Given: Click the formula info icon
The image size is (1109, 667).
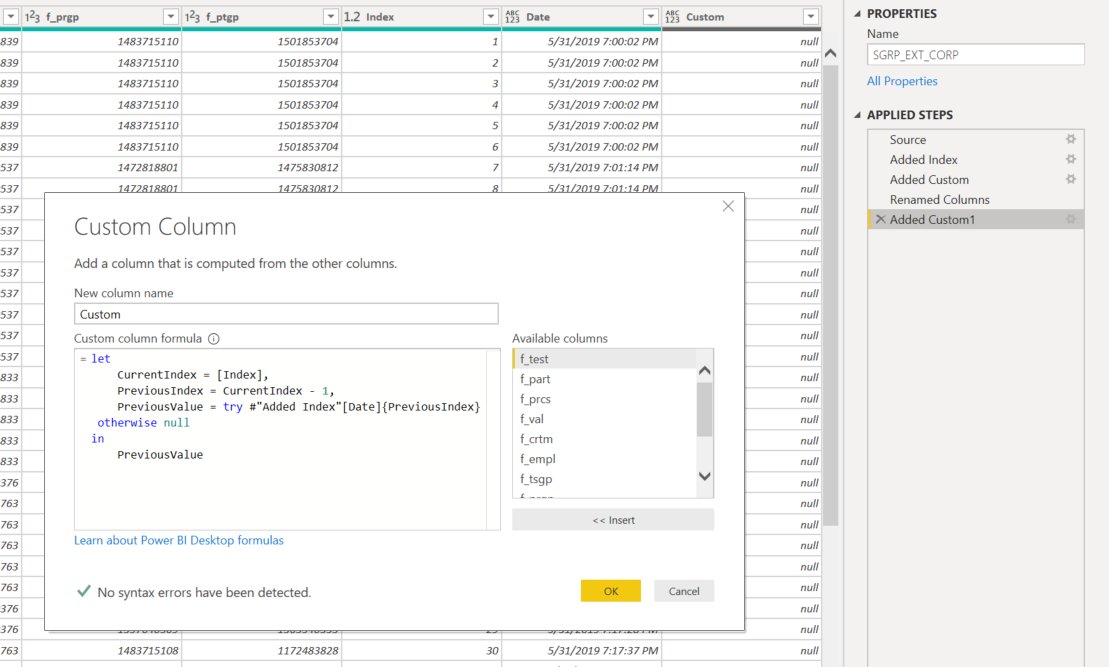Looking at the screenshot, I should pos(214,339).
